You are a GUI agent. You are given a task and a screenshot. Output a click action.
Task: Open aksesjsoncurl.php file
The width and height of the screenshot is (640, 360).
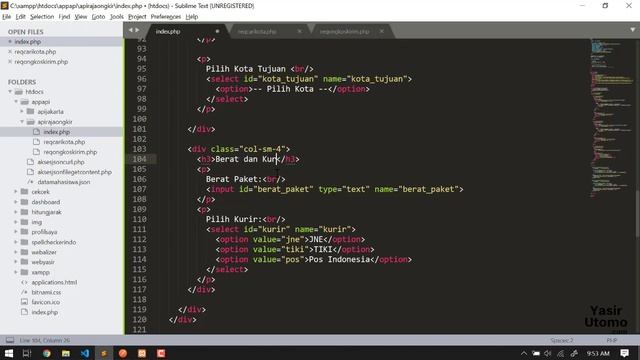click(x=61, y=162)
